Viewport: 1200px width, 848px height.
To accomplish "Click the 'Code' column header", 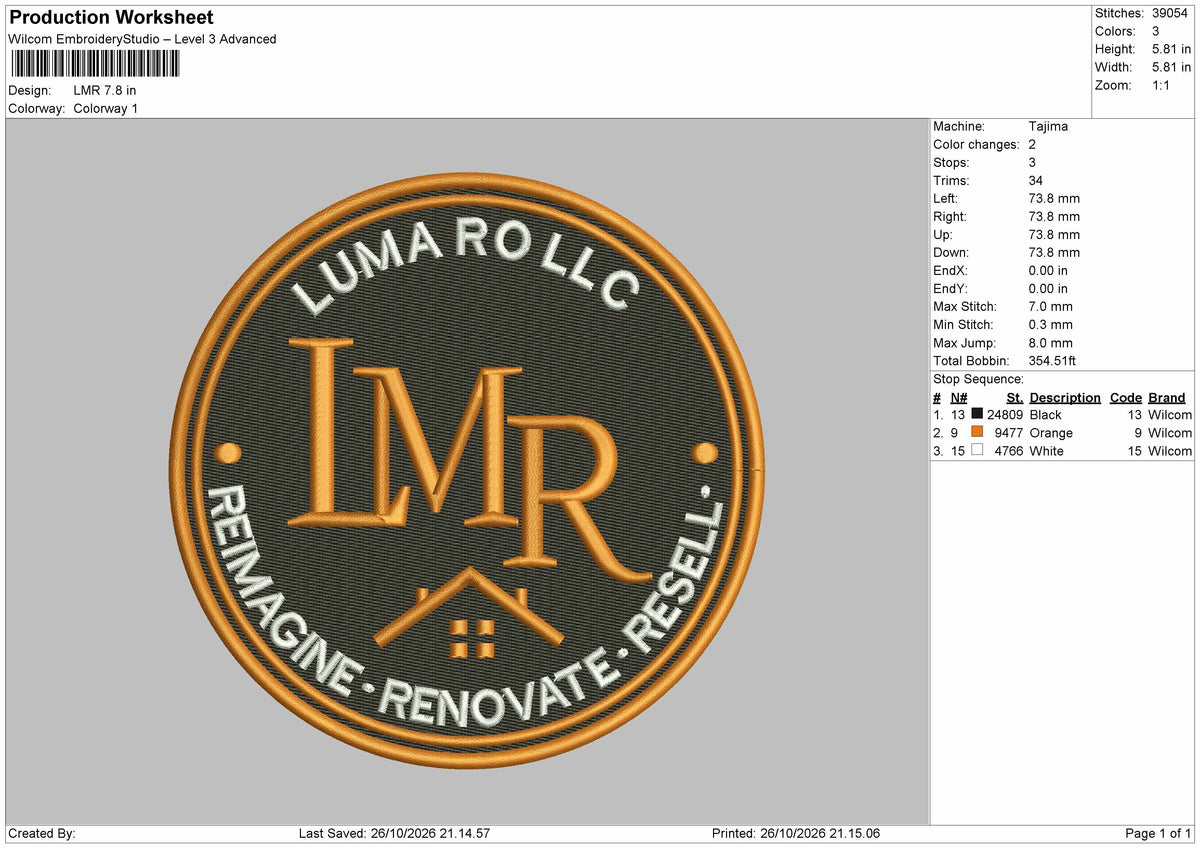I will coord(1126,397).
